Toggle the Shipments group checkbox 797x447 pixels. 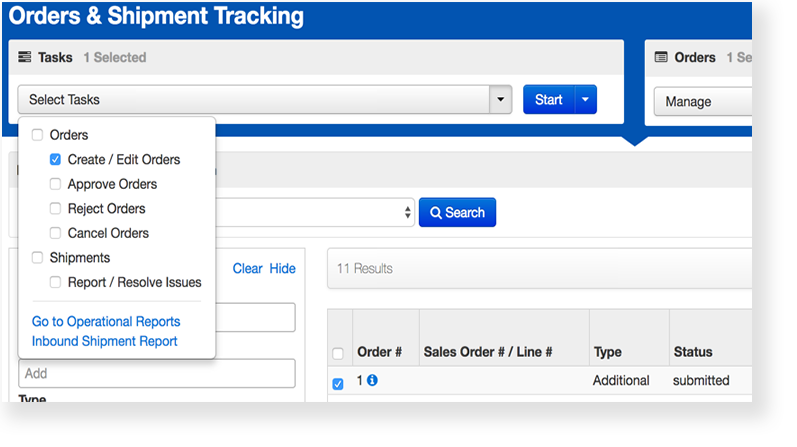[38, 258]
